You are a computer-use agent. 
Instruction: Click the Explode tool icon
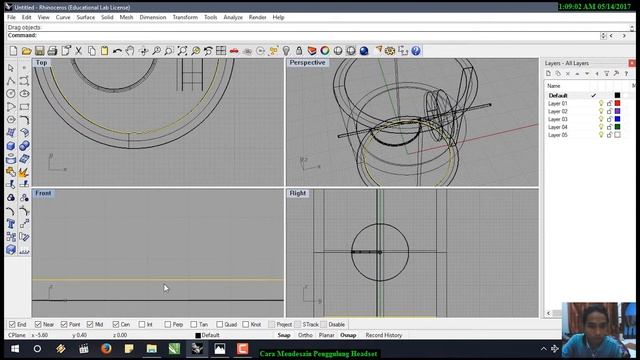pos(24,172)
